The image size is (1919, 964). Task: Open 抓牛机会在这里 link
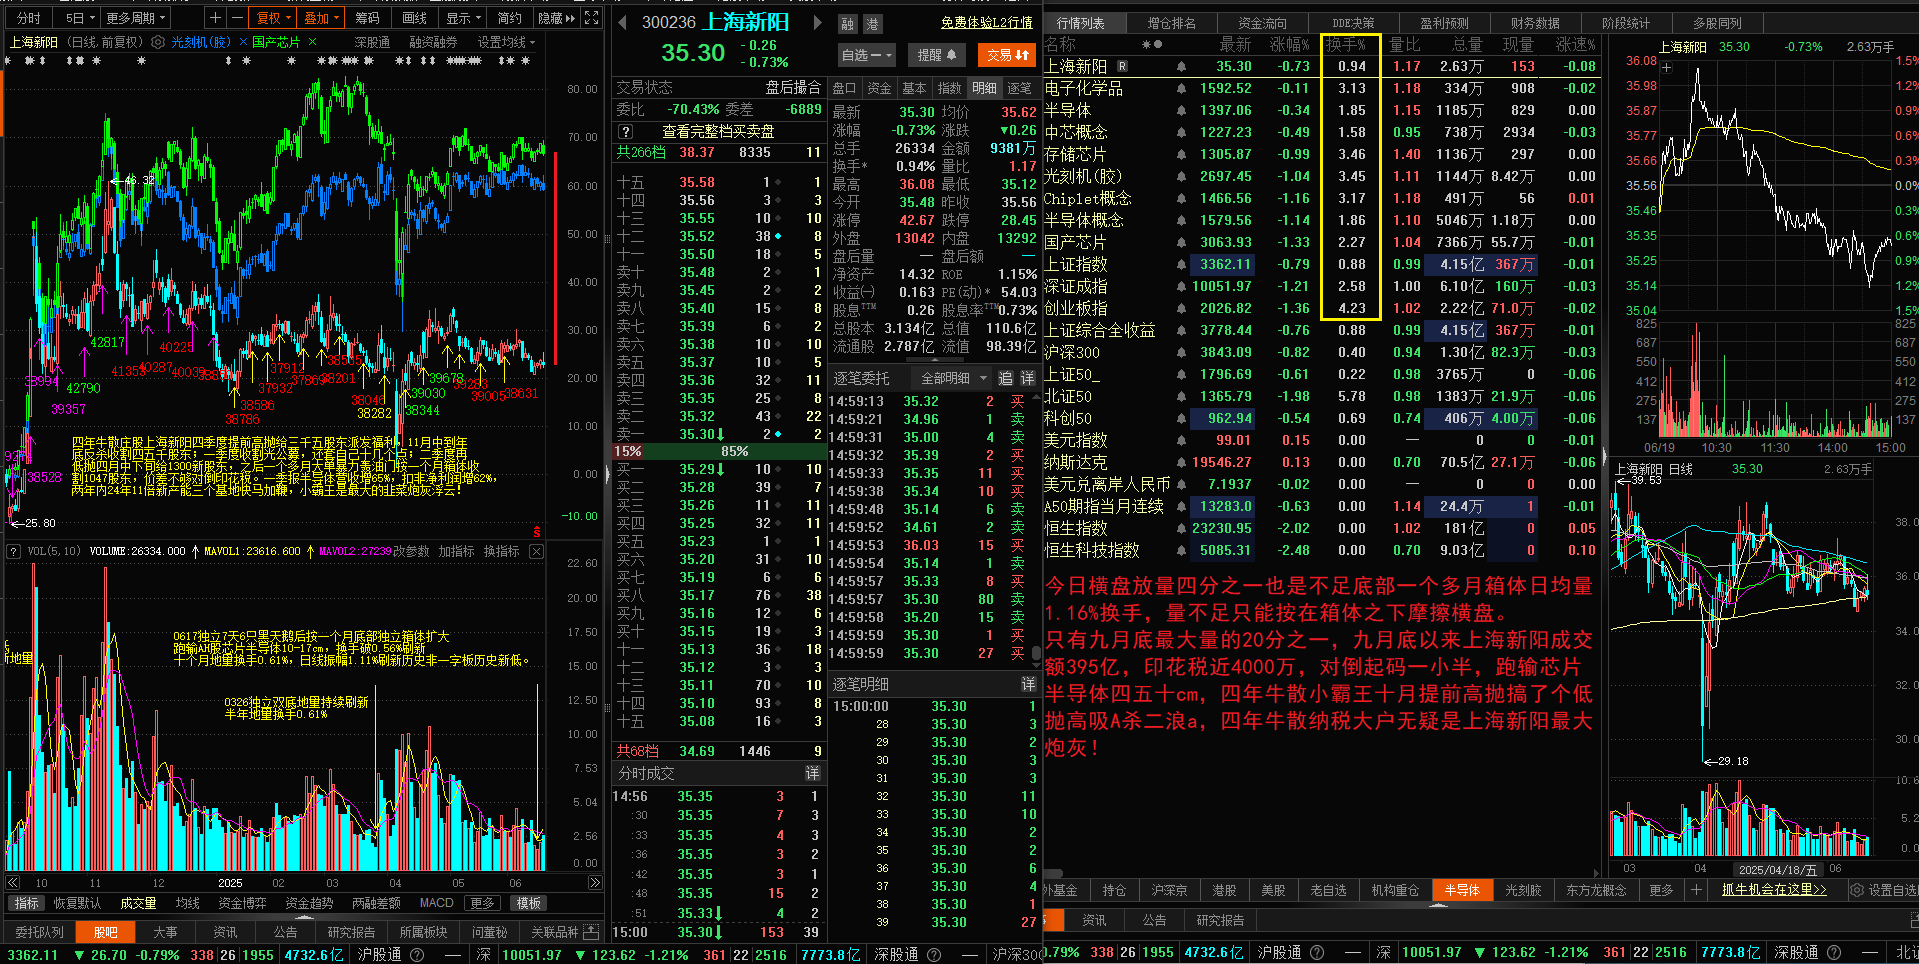(x=1774, y=890)
